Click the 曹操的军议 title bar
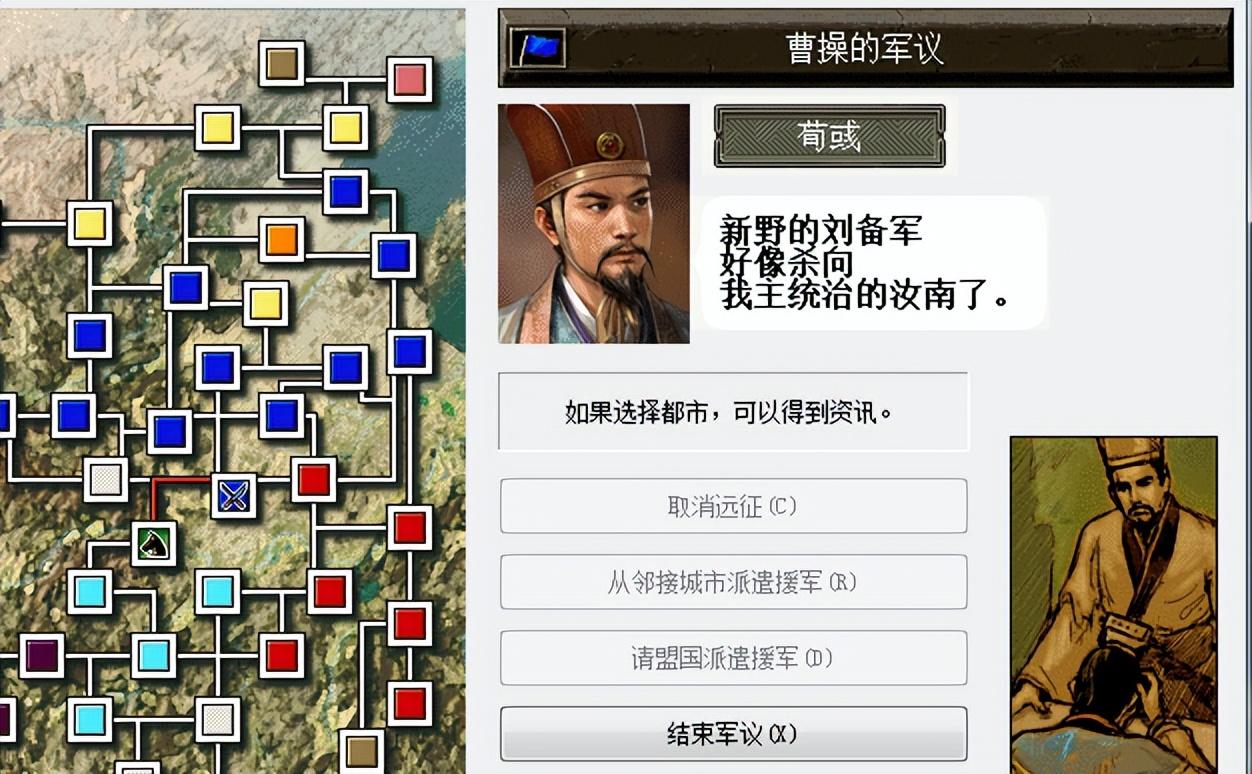1252x774 pixels. (x=865, y=48)
